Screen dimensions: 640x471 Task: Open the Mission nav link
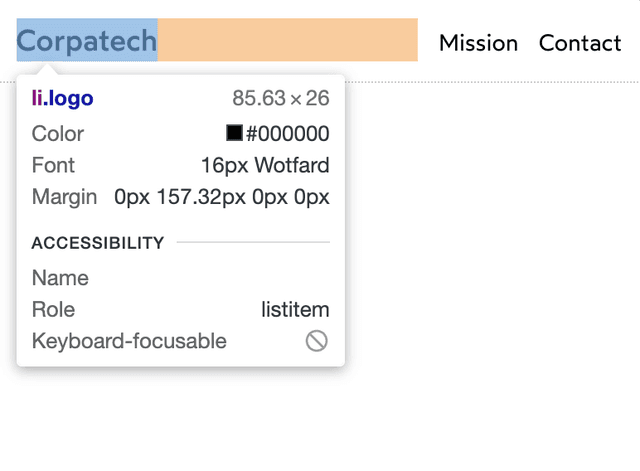pyautogui.click(x=478, y=43)
